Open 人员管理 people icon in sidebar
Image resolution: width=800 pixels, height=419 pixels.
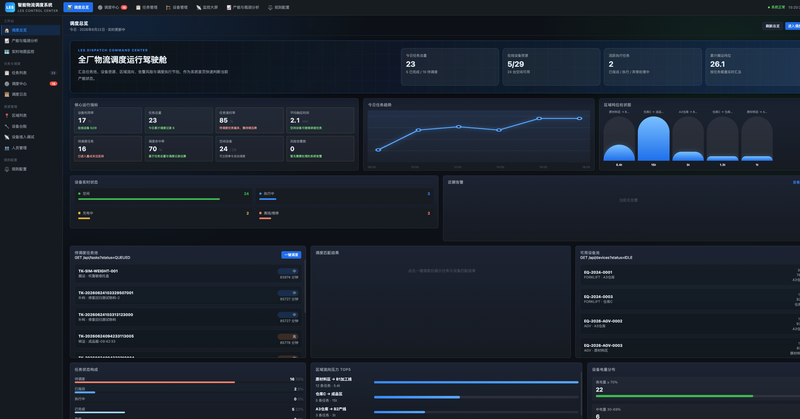[7, 148]
